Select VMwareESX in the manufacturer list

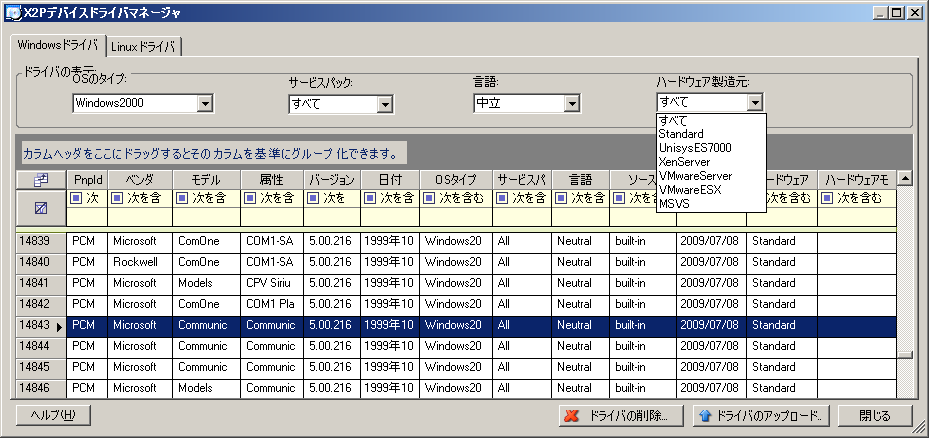[x=712, y=190]
